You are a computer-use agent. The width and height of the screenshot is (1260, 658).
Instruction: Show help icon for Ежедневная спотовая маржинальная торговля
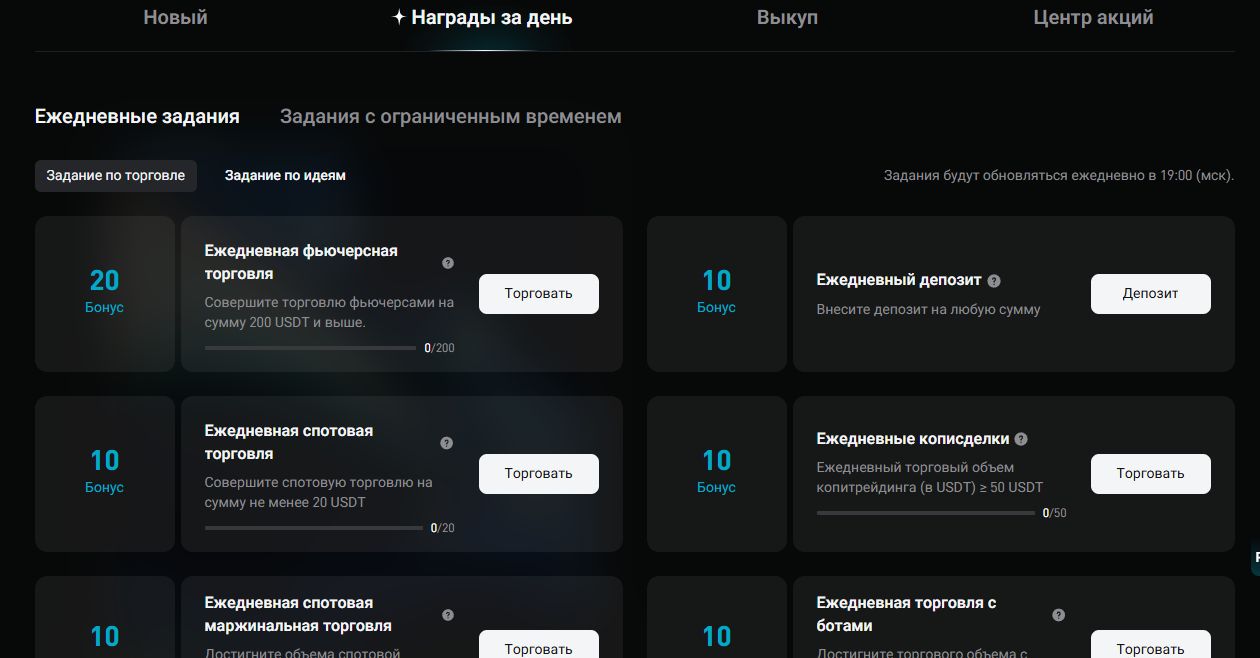click(448, 615)
